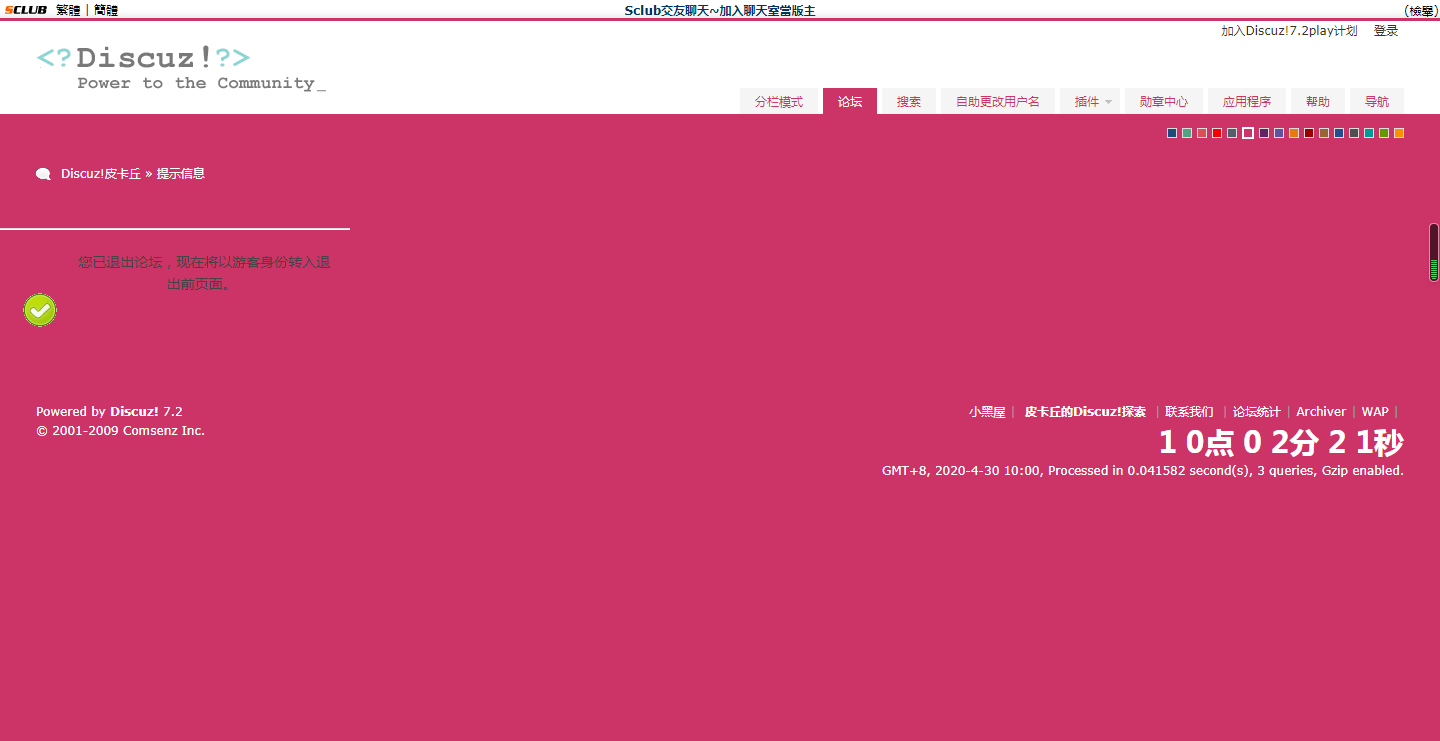Switch language to 簡體

click(106, 10)
